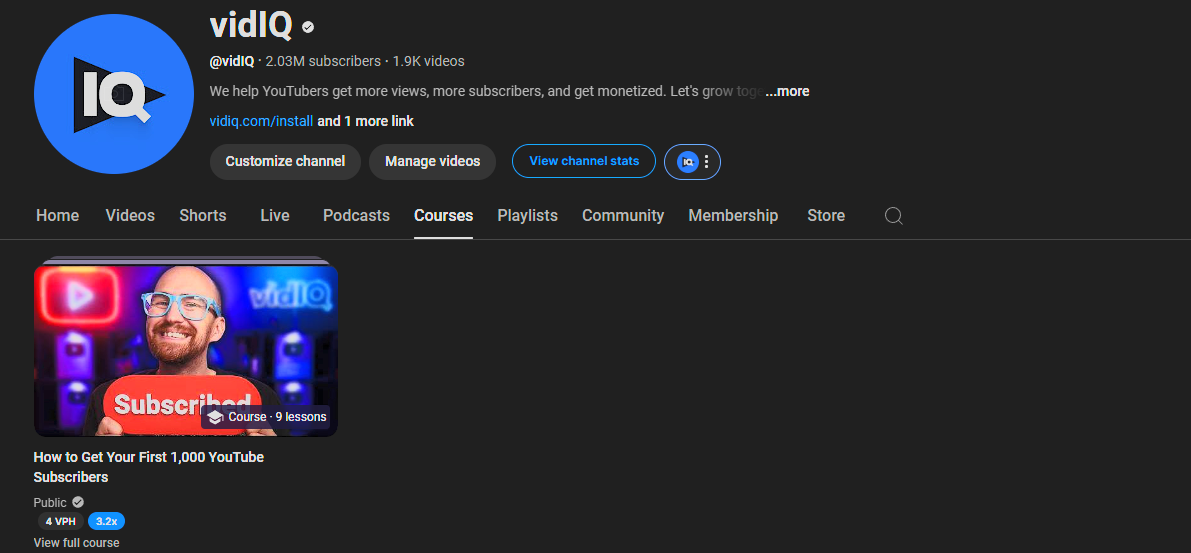Switch to the Videos tab
Viewport: 1191px width, 553px height.
tap(130, 216)
